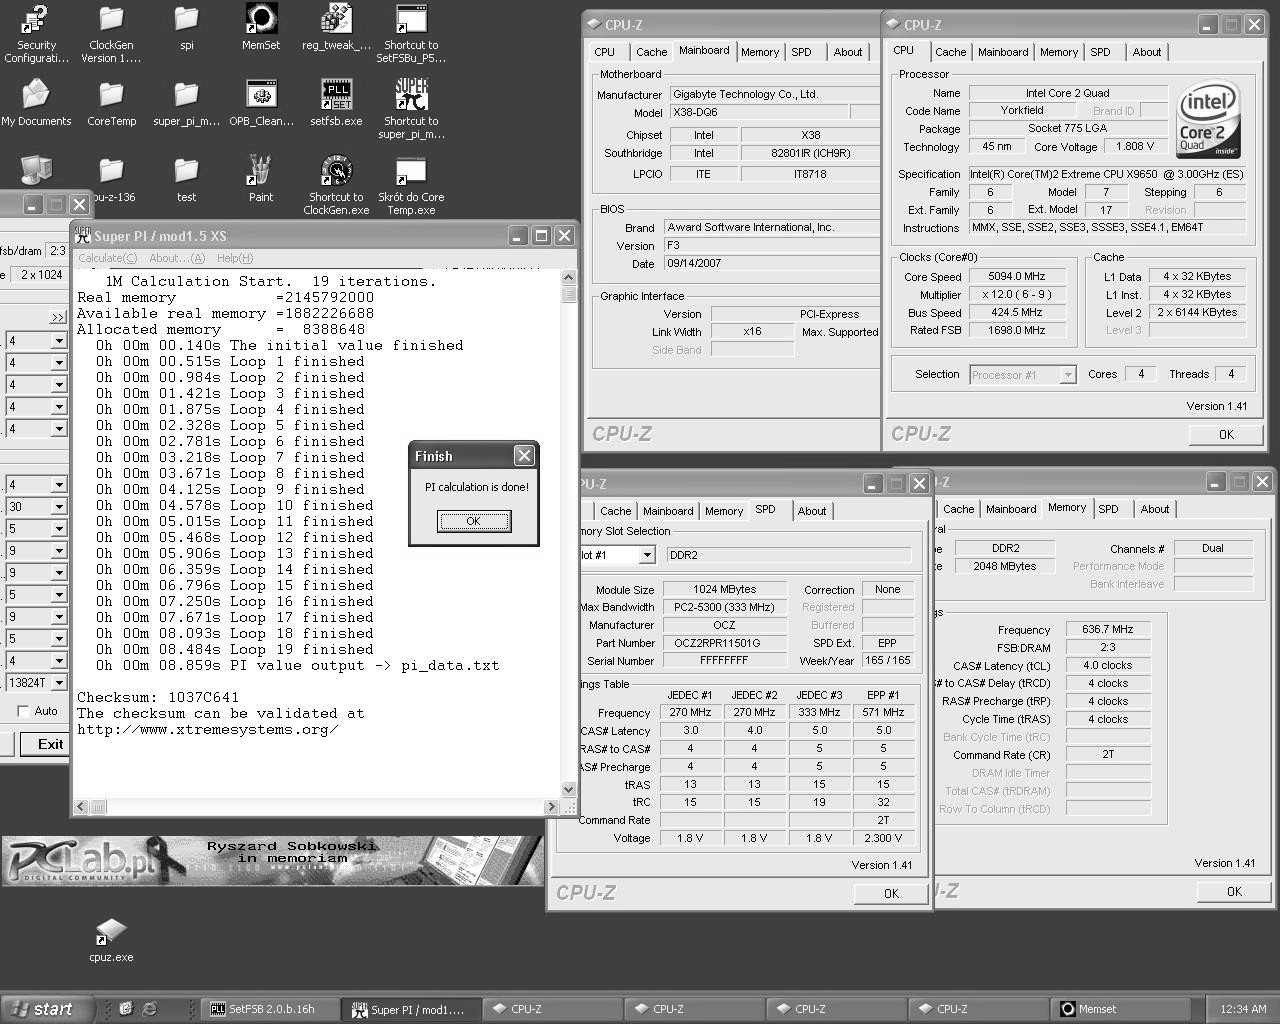Click the xtremesystems.org URL text

(208, 729)
